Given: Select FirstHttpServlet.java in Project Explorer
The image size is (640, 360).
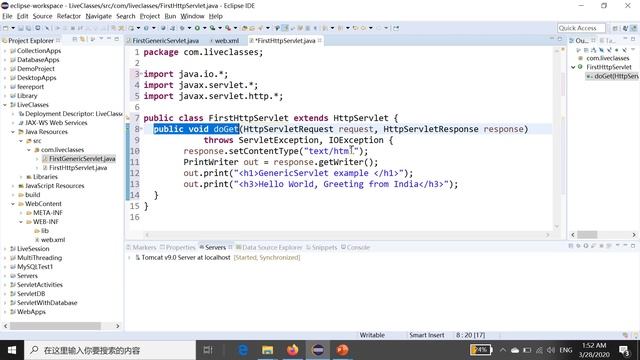Looking at the screenshot, I should pos(78,168).
